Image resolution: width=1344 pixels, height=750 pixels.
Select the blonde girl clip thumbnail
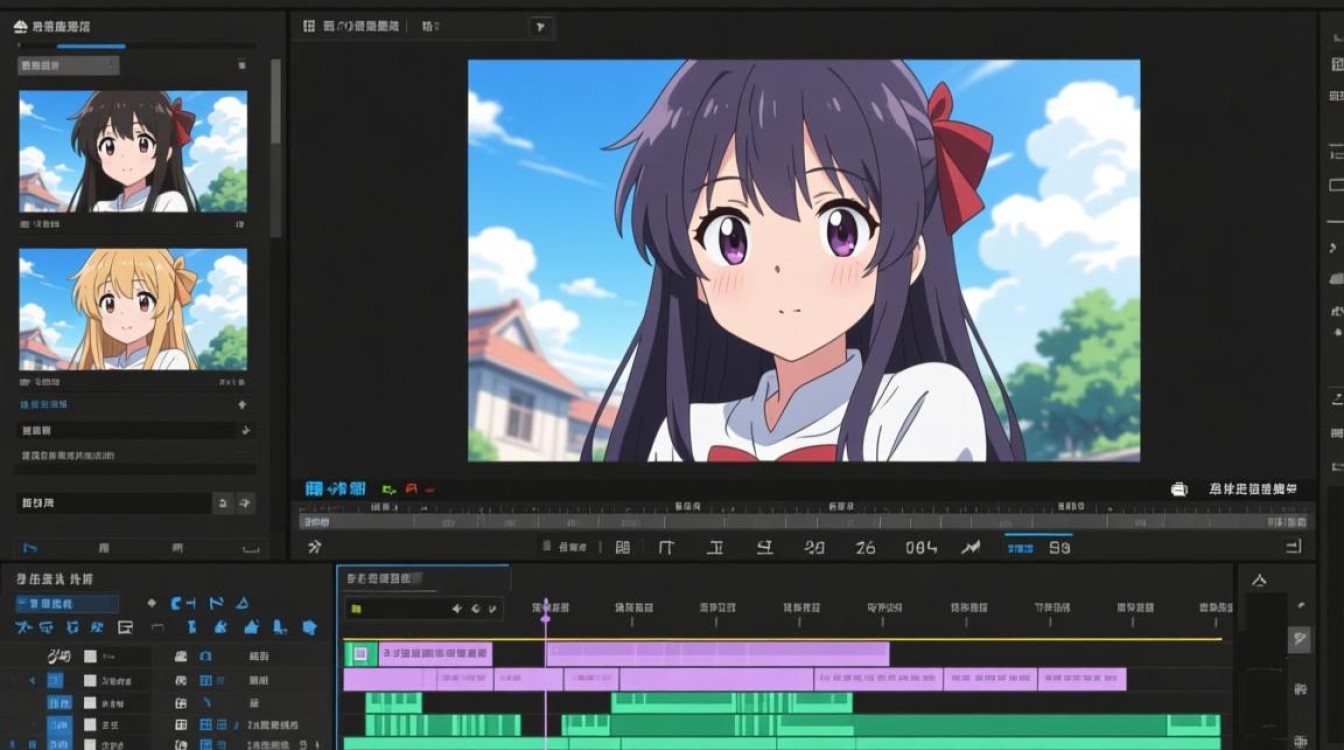(x=133, y=309)
